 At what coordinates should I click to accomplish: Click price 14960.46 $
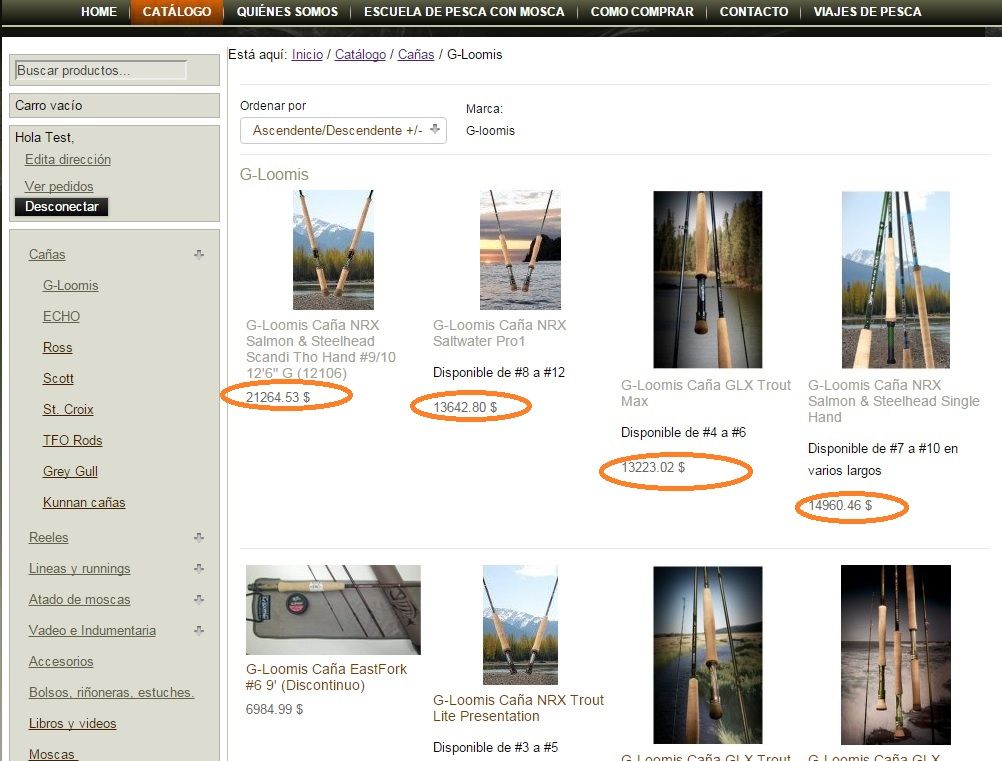point(840,505)
